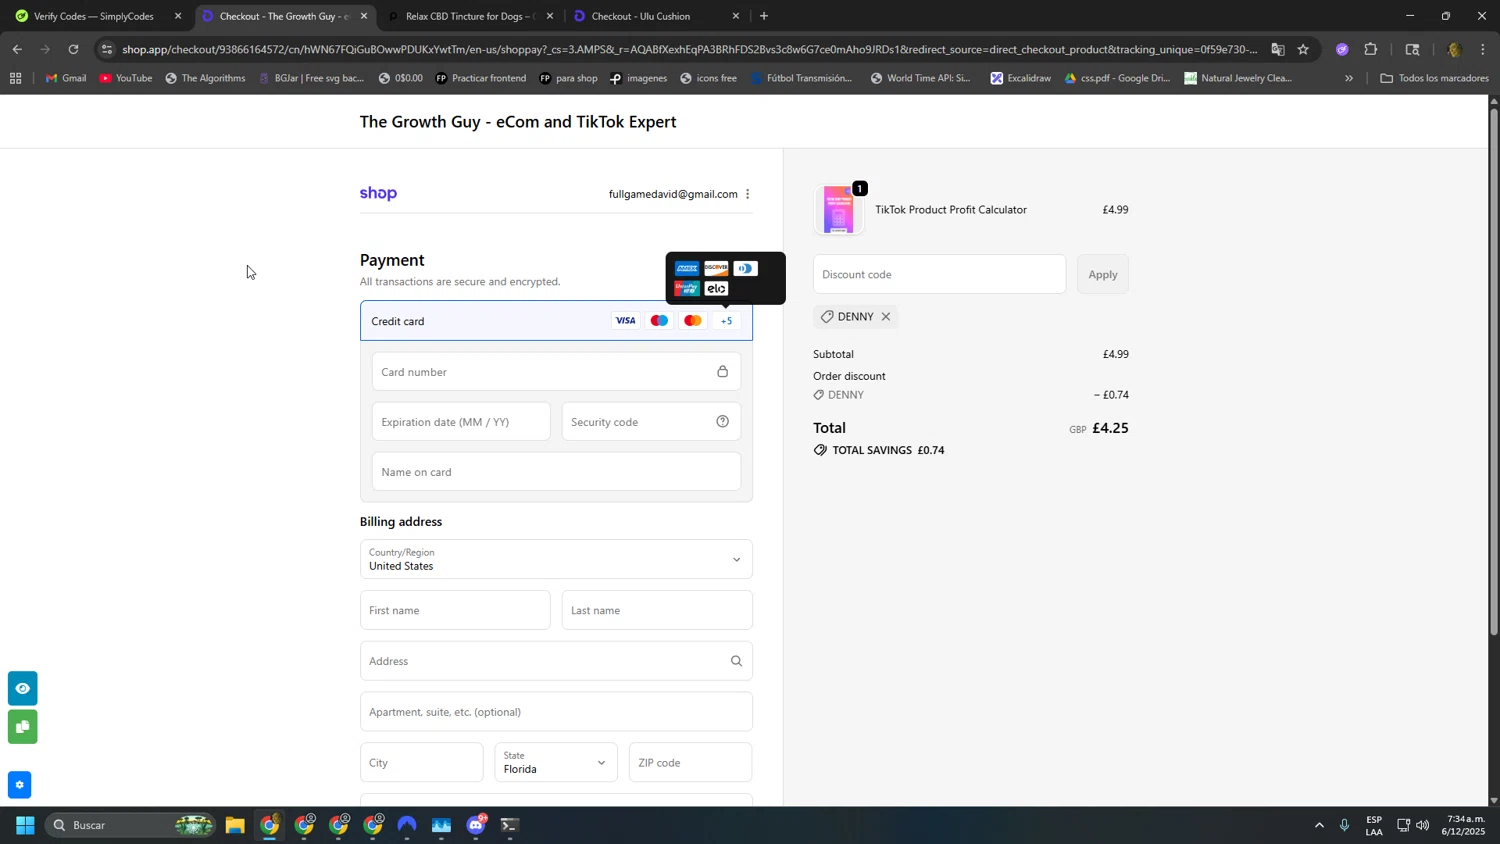Click the Maestro card logo
The height and width of the screenshot is (844, 1500).
659,321
